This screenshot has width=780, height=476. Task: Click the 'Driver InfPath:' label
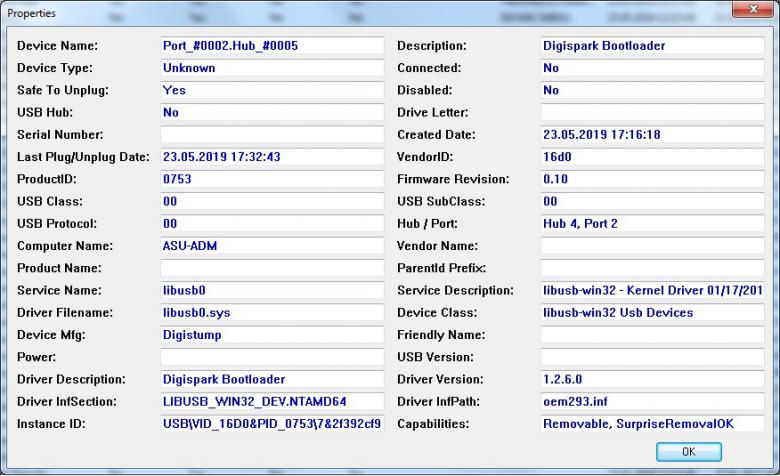click(x=438, y=401)
